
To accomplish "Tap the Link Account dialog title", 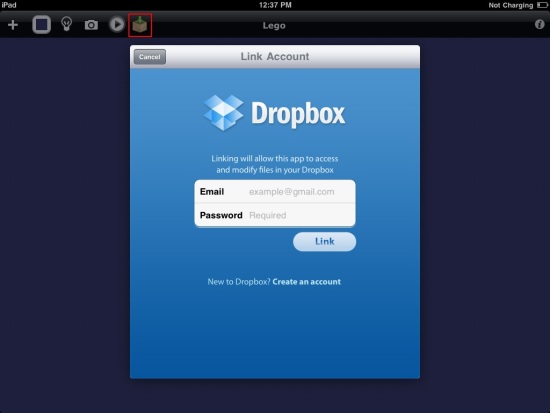I will pos(275,56).
